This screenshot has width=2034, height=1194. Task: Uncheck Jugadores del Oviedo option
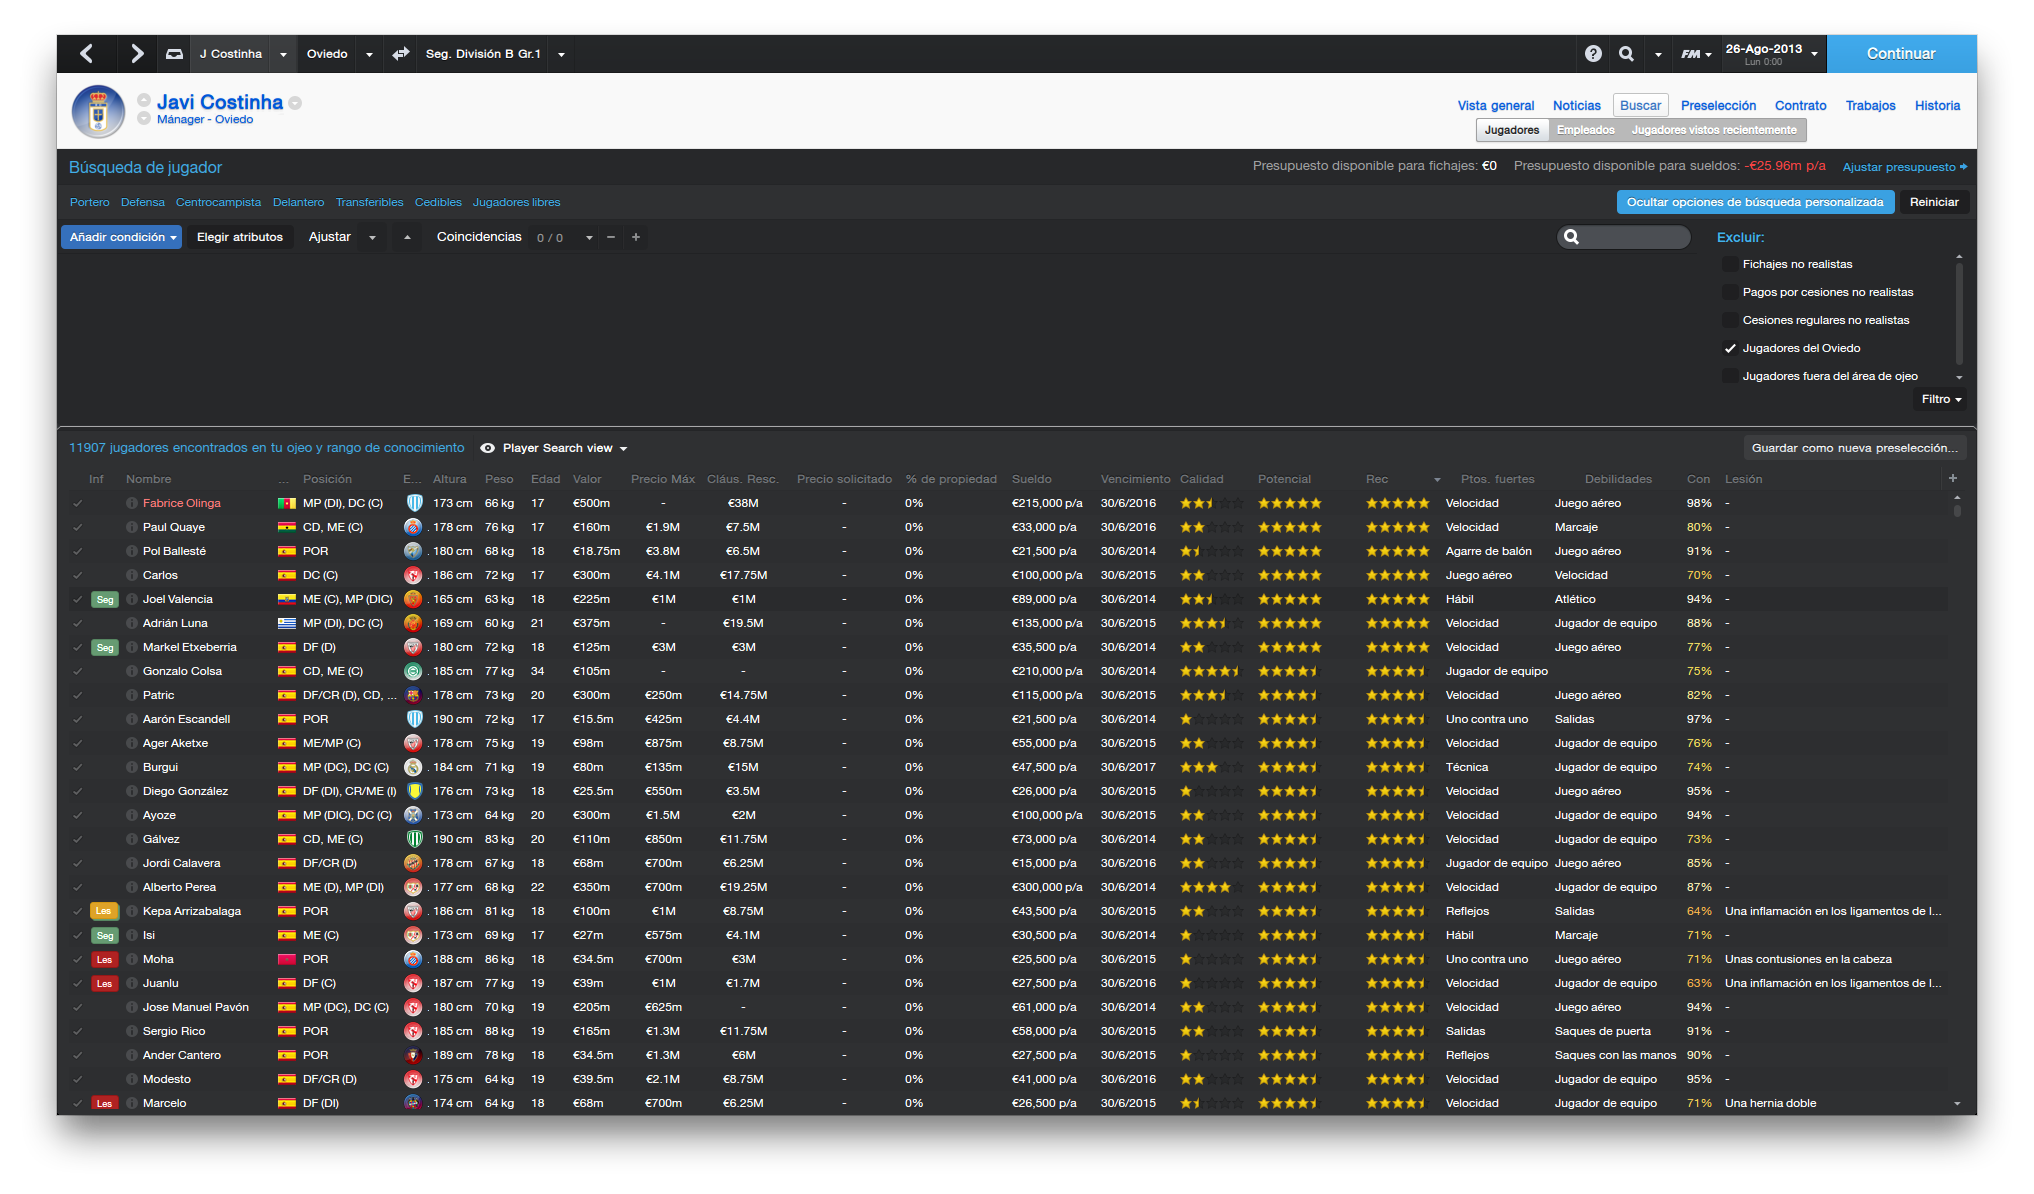click(x=1730, y=348)
